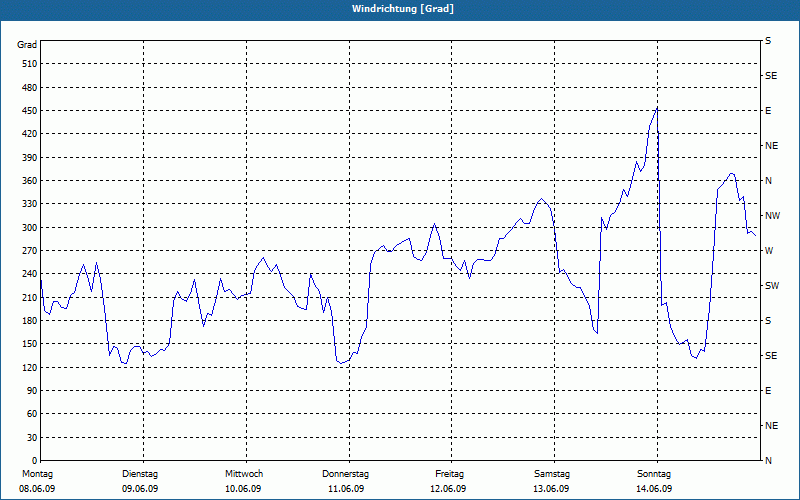
Task: Select the 30 y-axis value
Action: 32,437
